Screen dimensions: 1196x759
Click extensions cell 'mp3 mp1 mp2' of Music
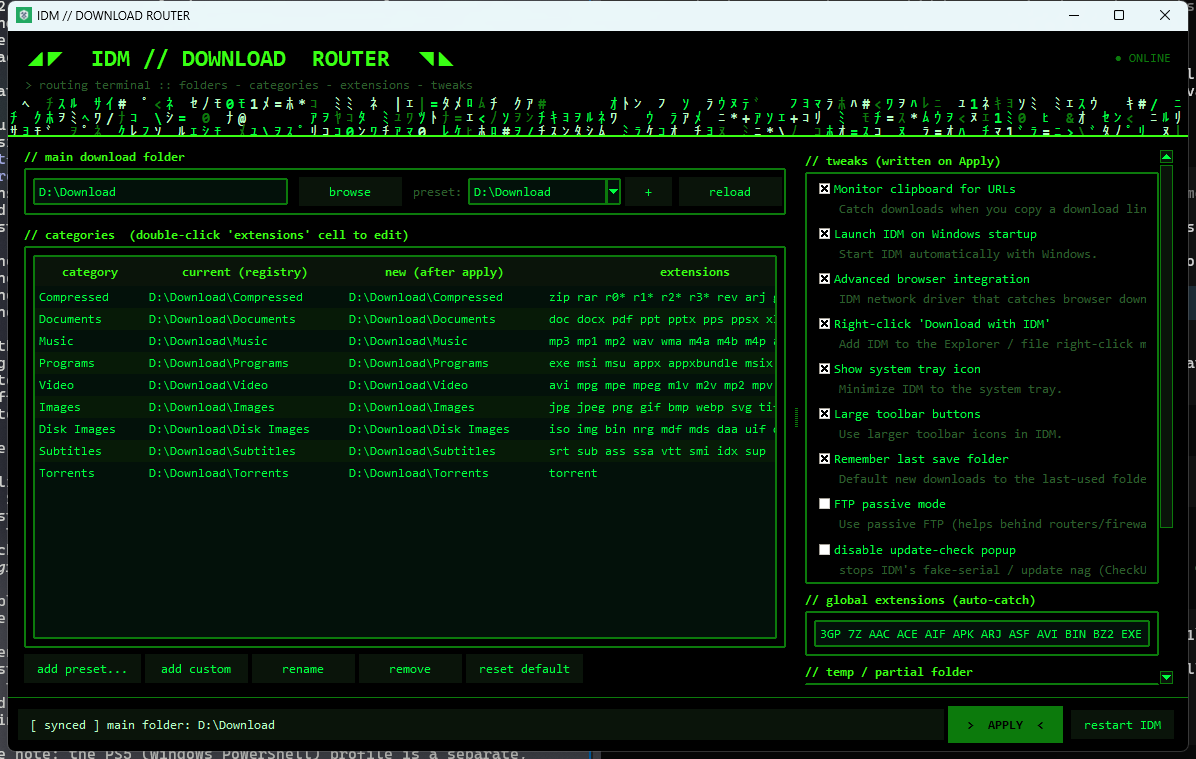661,341
